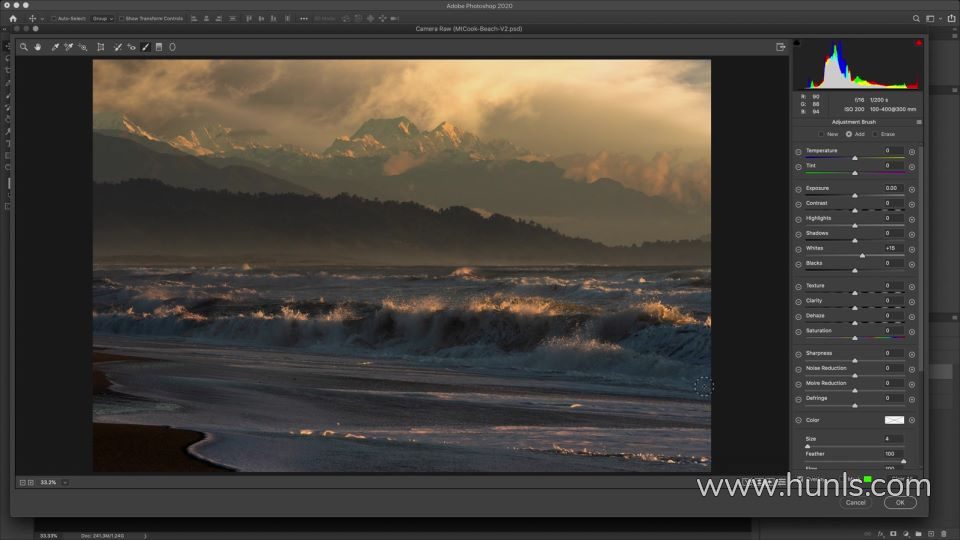
Task: Click the Highlights value field
Action: click(892, 218)
